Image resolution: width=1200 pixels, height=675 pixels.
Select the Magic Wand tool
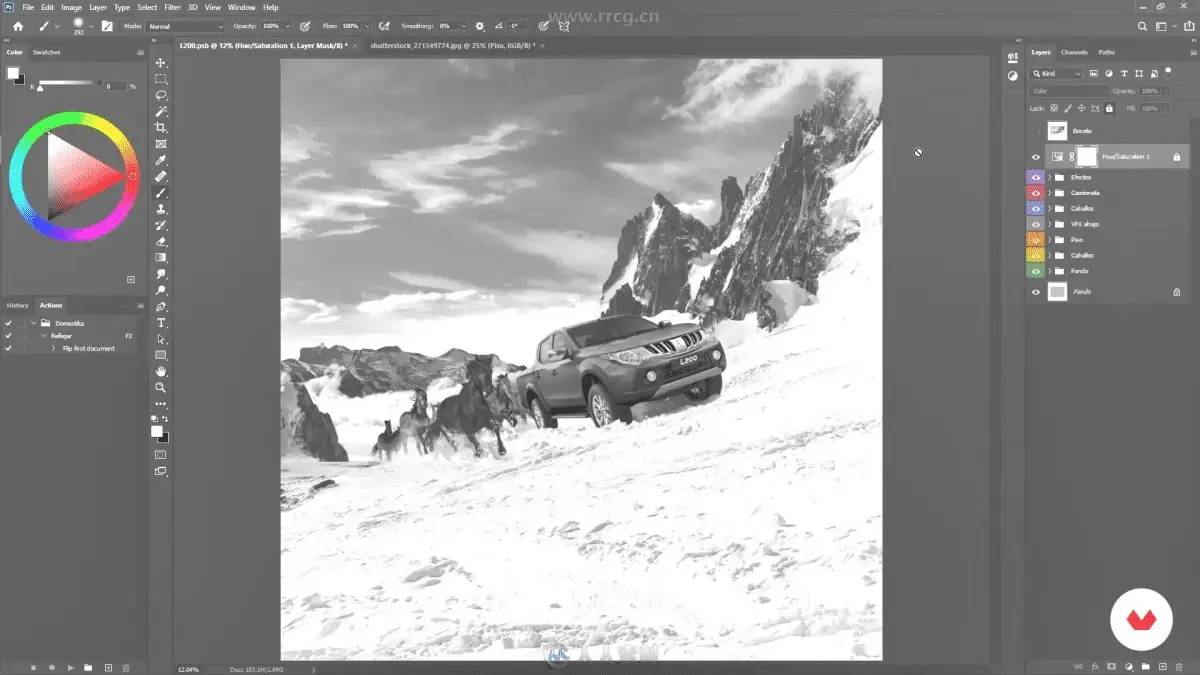pos(161,111)
